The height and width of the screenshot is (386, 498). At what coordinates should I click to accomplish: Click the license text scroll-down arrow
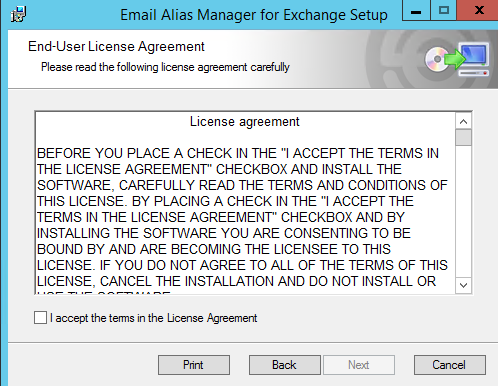(463, 285)
